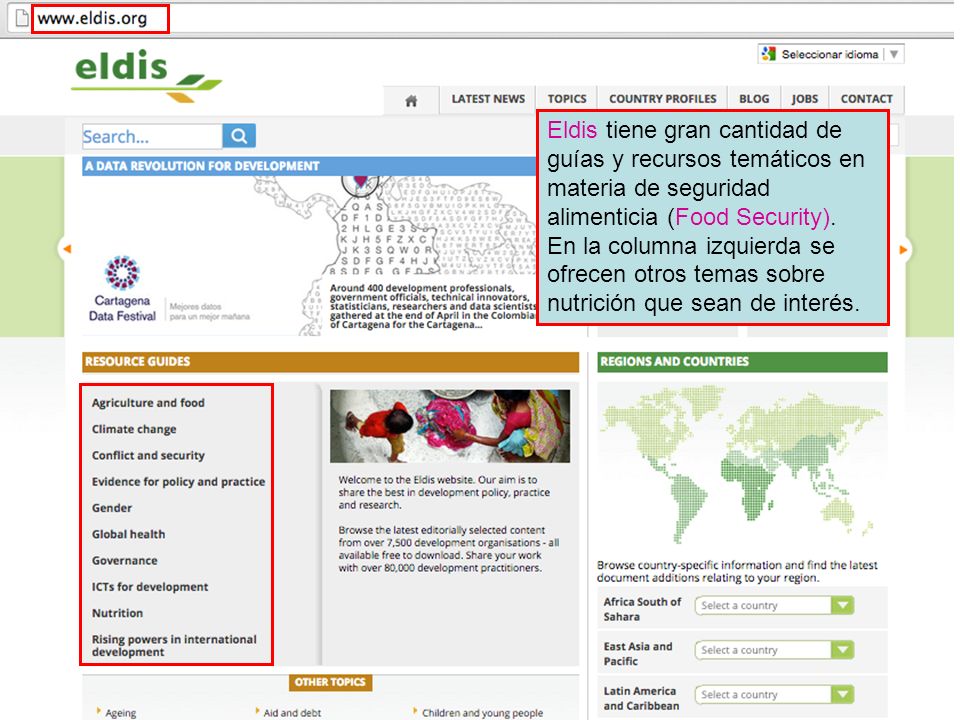The width and height of the screenshot is (960, 720).
Task: Expand Africa South of Sahara country dropdown
Action: 774,606
